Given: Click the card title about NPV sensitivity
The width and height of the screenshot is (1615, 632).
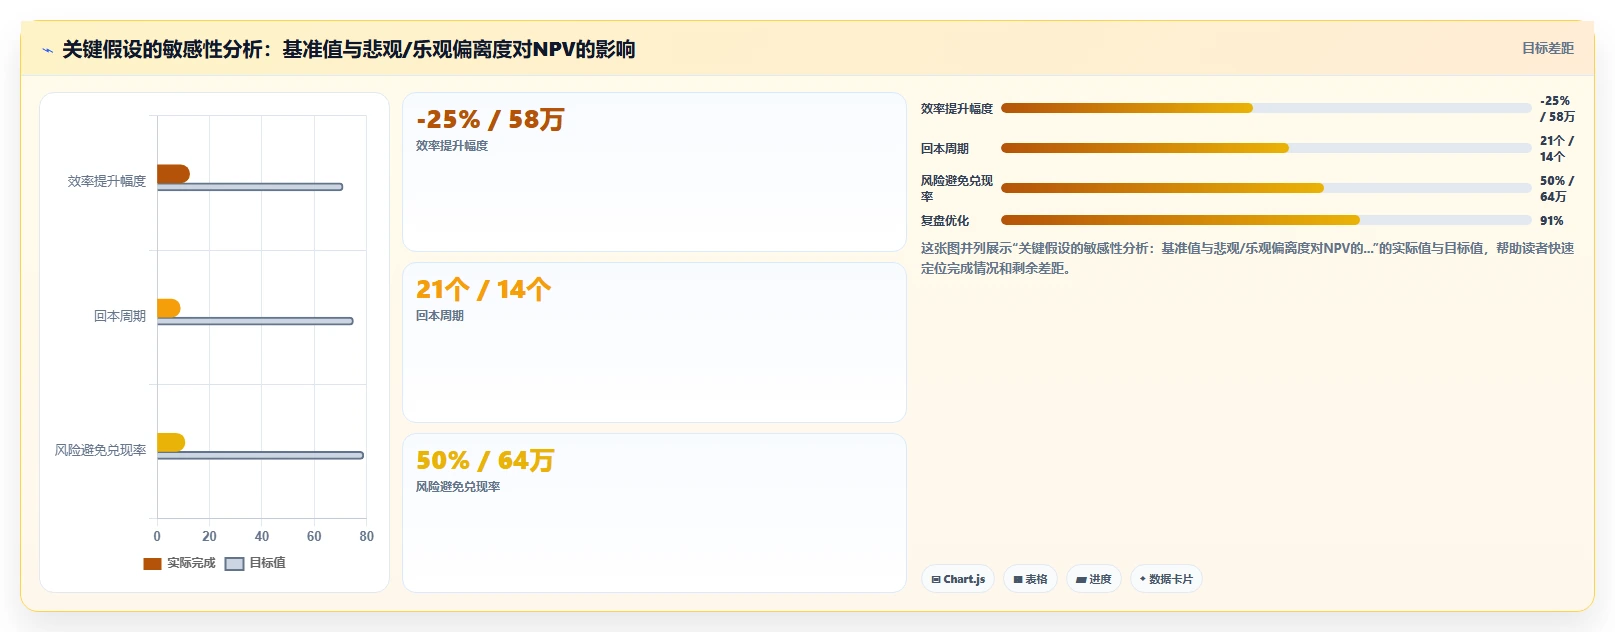Looking at the screenshot, I should point(348,49).
